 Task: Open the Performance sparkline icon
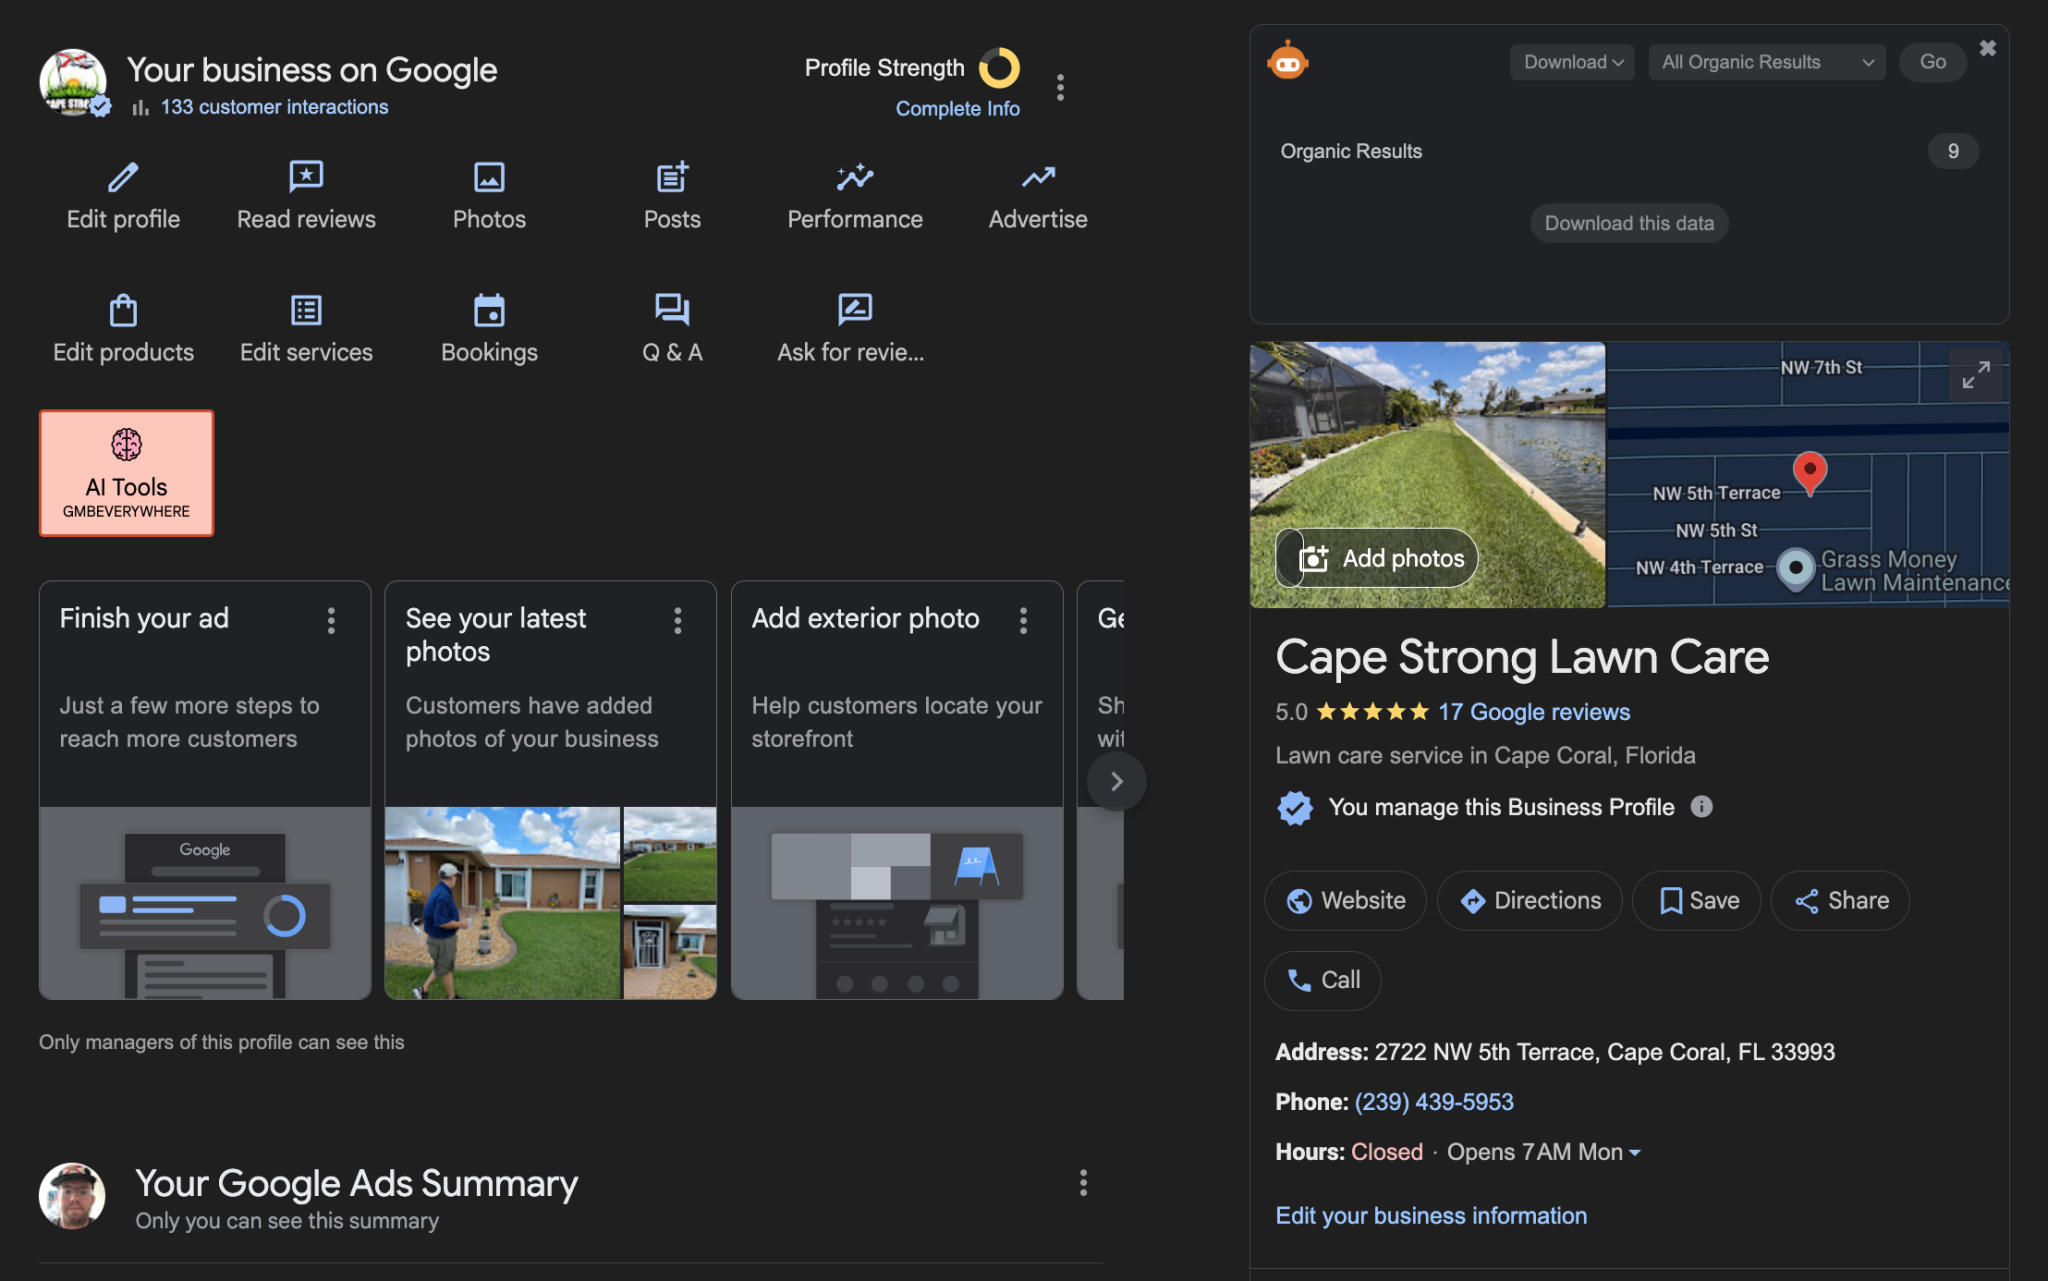pyautogui.click(x=855, y=177)
